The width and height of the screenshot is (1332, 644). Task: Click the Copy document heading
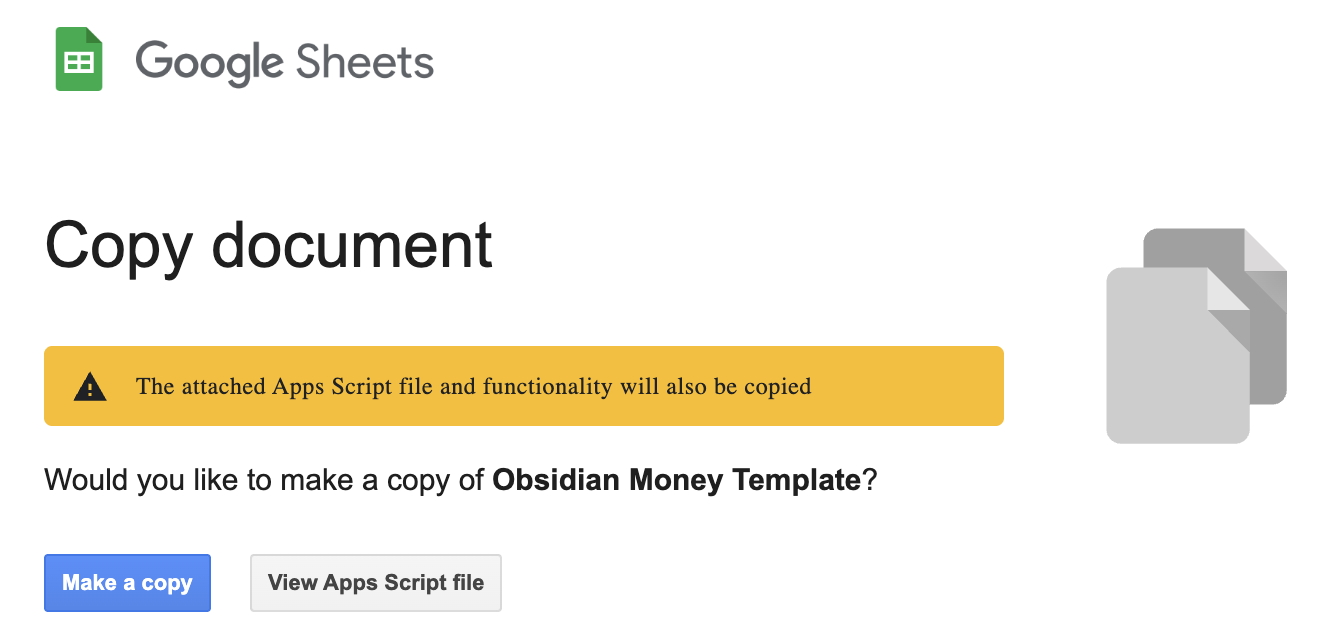268,245
